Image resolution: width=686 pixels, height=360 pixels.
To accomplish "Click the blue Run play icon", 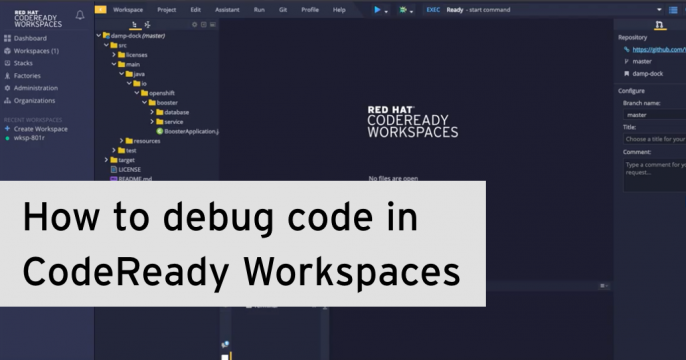I will tap(377, 10).
